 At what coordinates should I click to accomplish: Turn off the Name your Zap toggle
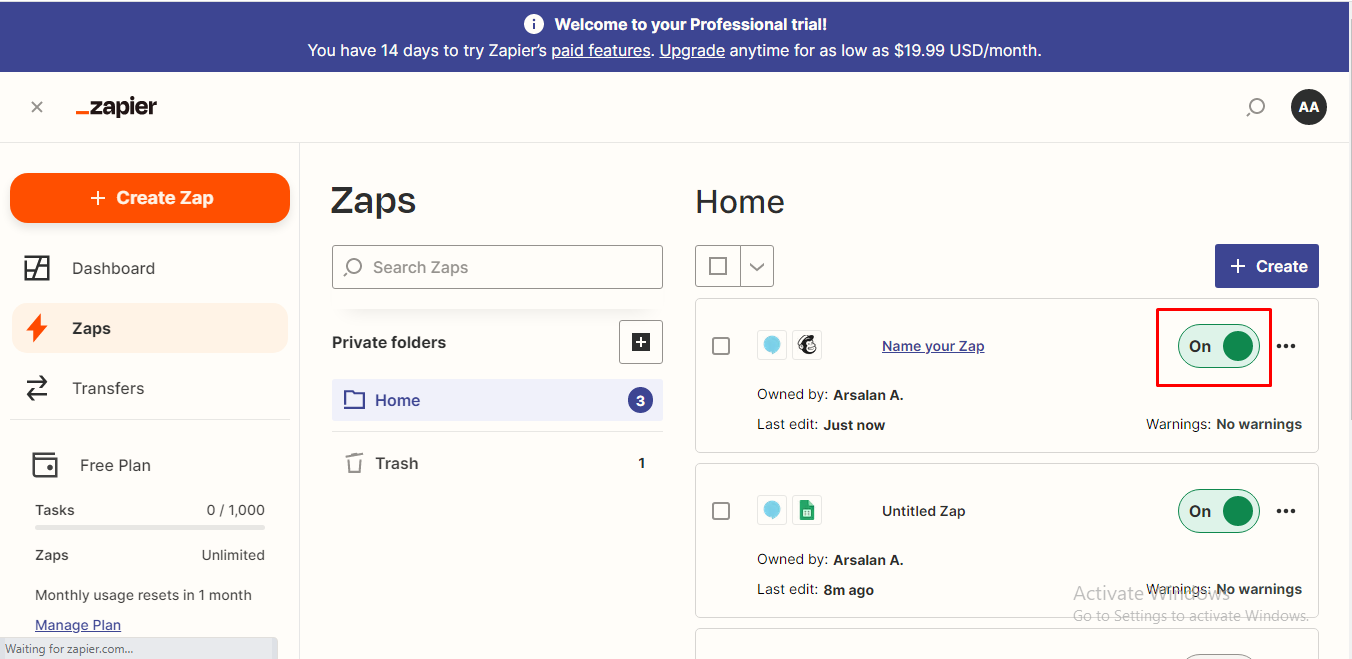[1218, 346]
